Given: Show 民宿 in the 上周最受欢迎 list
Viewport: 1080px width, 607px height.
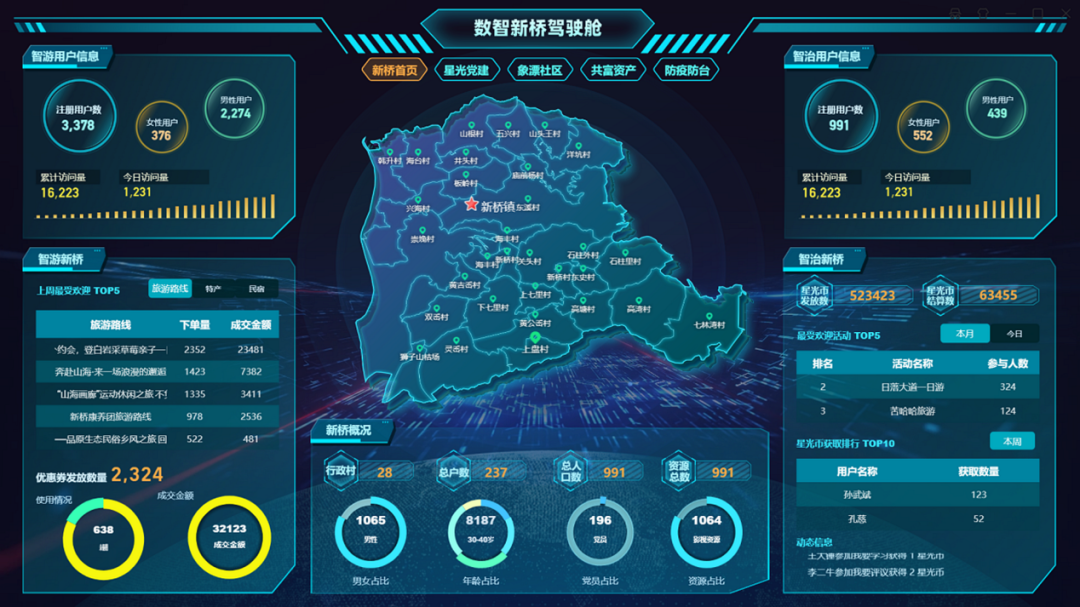Looking at the screenshot, I should (257, 289).
